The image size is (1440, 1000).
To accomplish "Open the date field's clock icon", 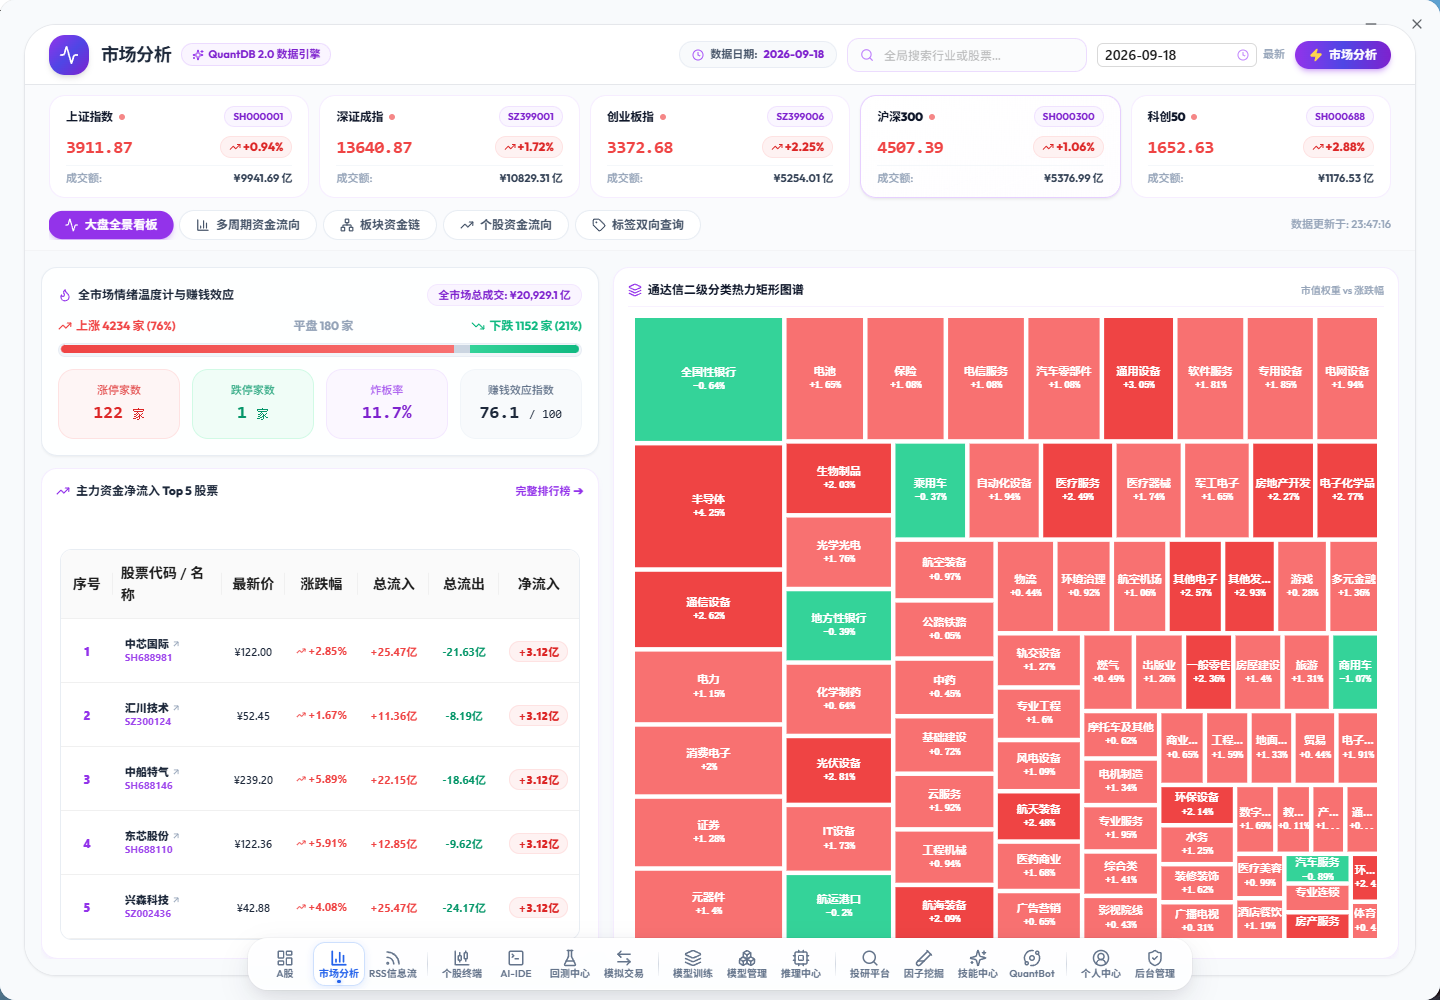I will [x=1243, y=55].
